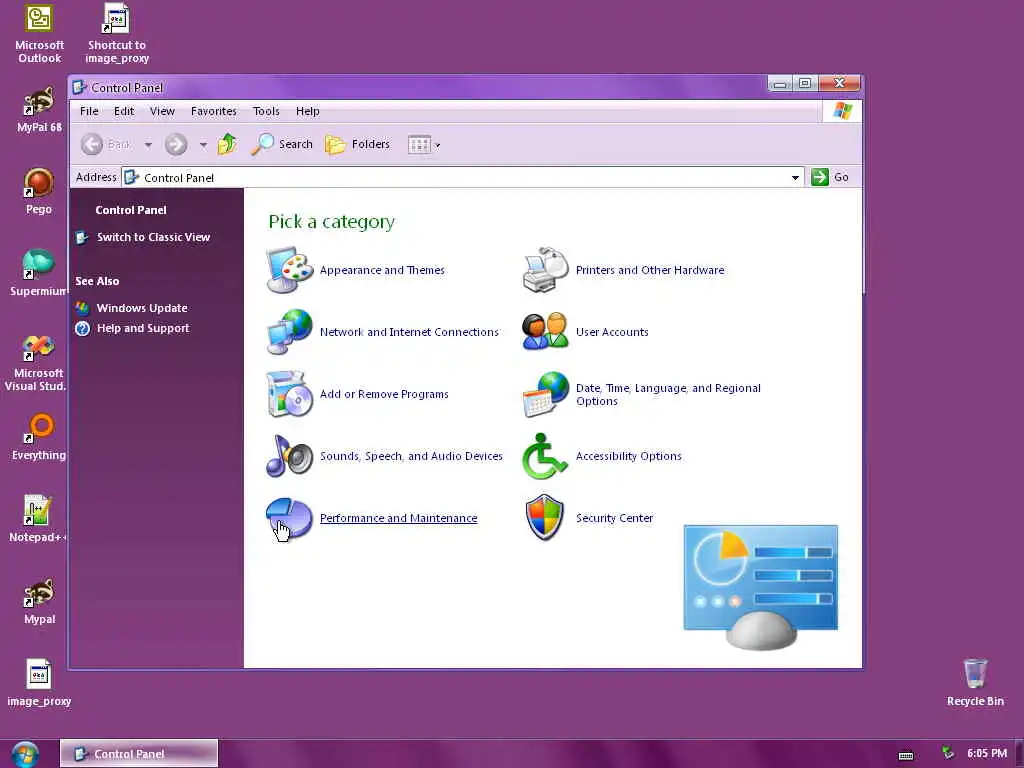Open the Favorites menu
The image size is (1024, 768).
[214, 111]
